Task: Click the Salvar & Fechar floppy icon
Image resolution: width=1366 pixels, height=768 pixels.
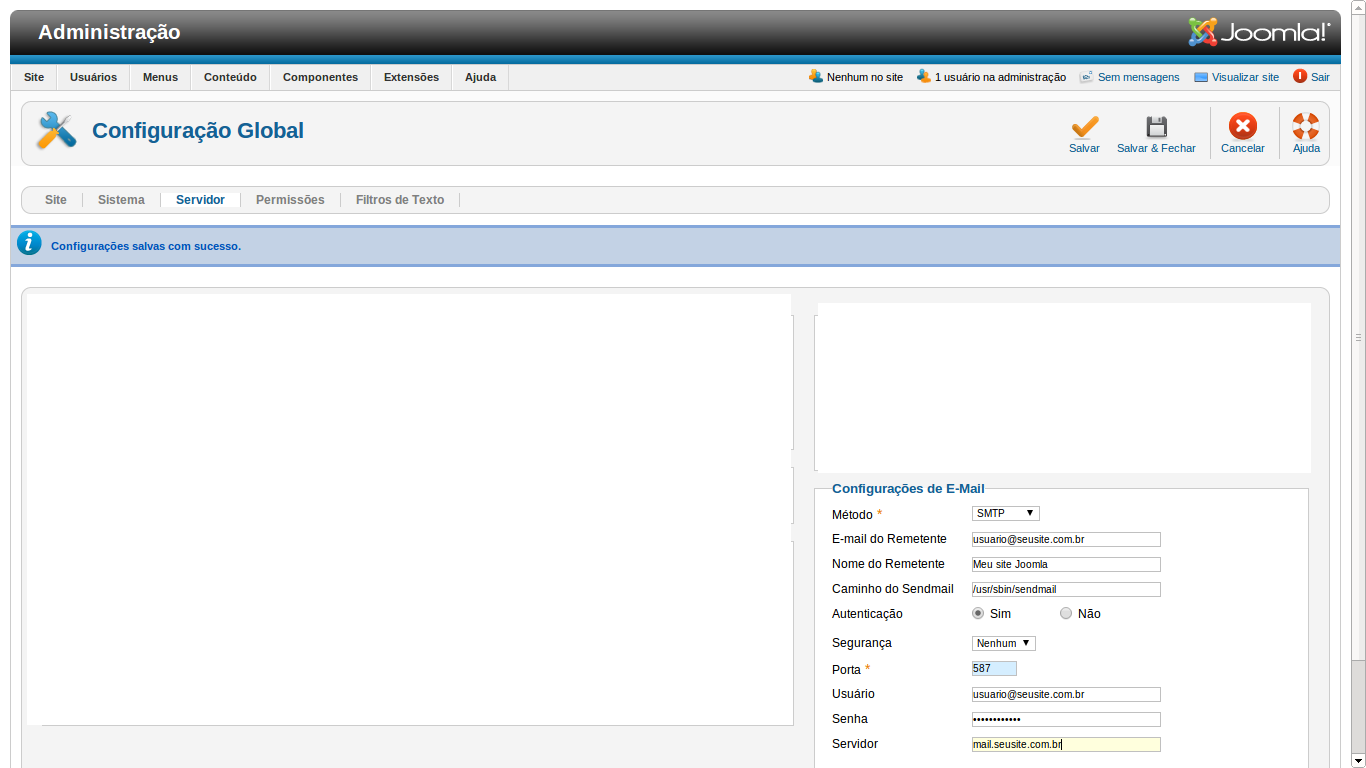Action: tap(1156, 127)
